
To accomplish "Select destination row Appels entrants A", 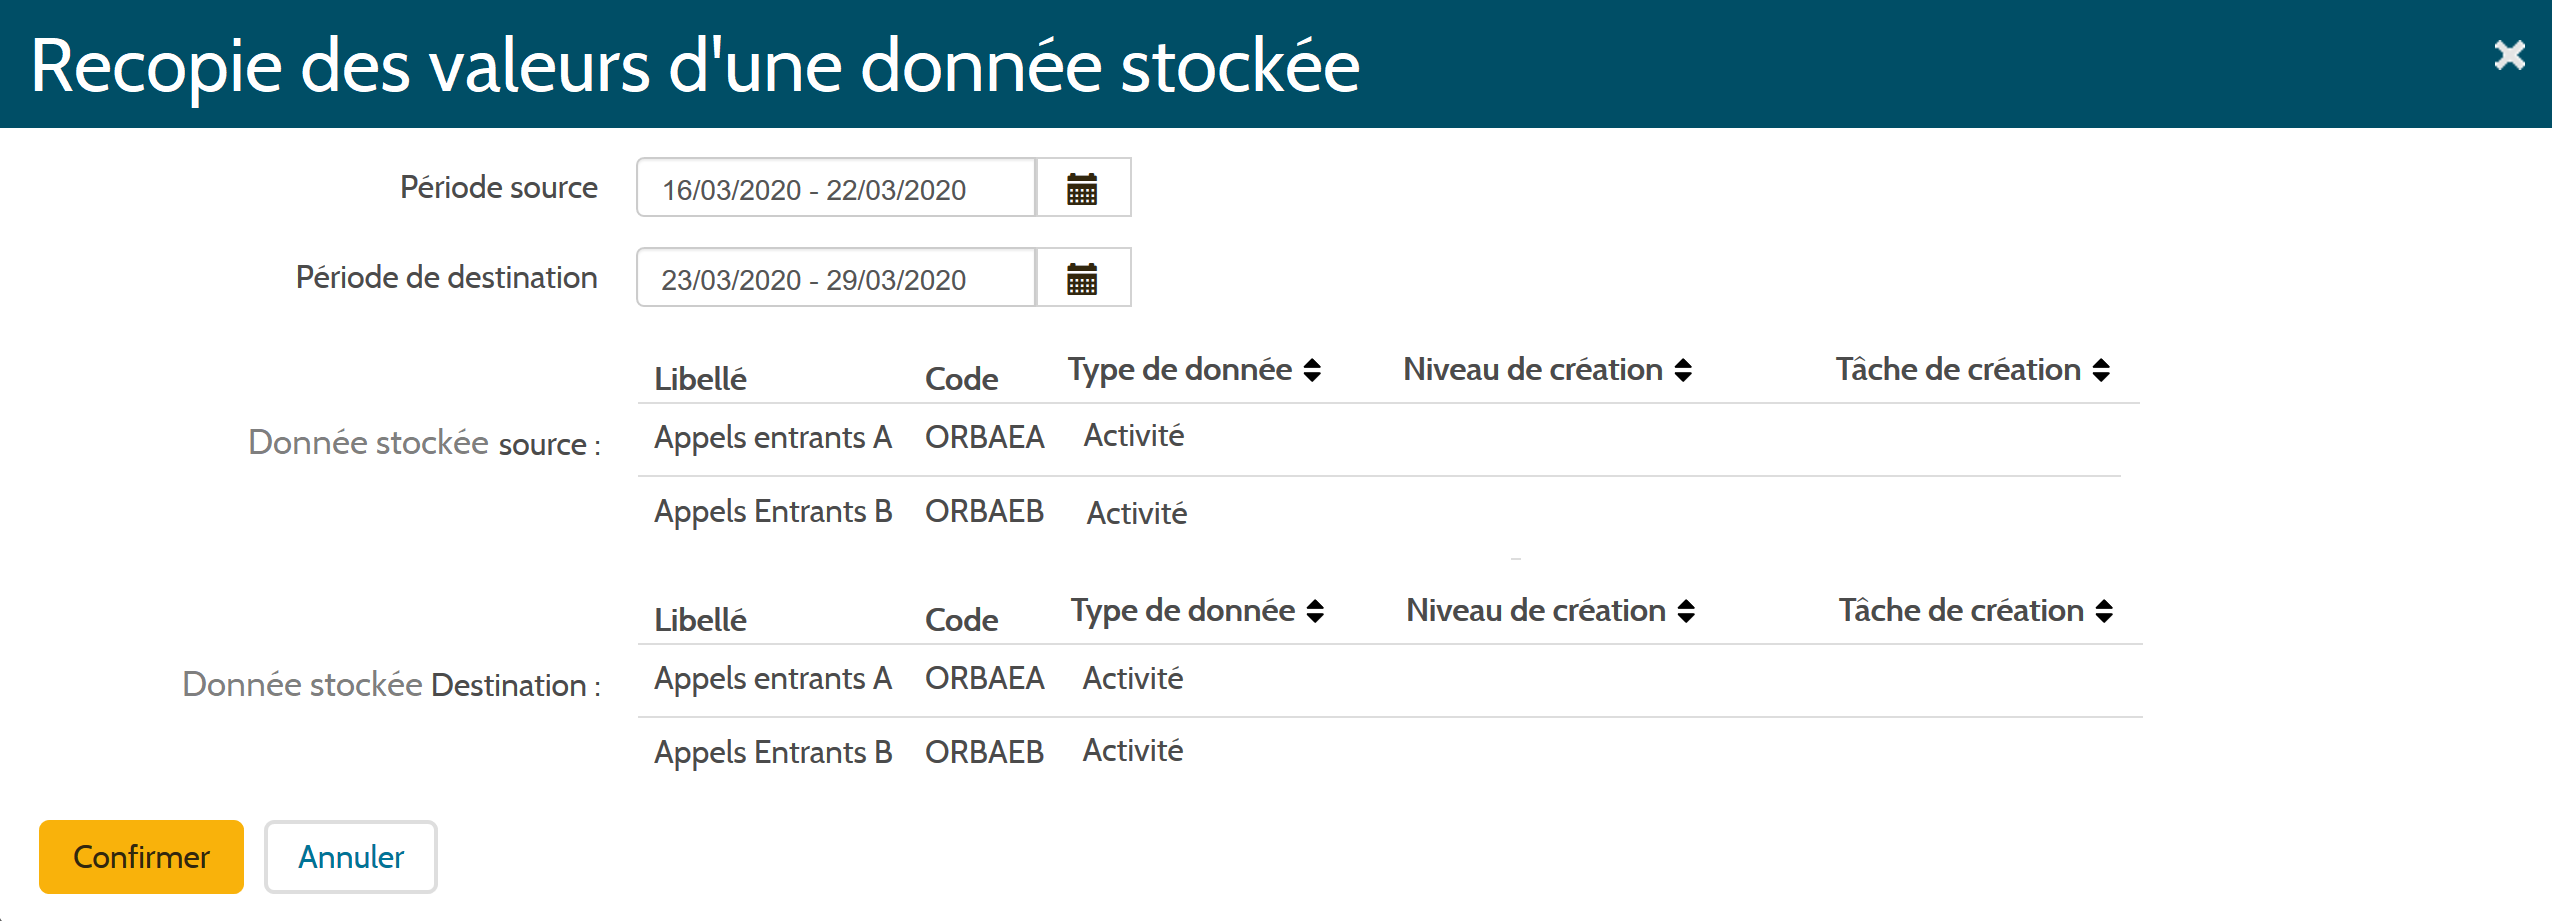I will [772, 679].
